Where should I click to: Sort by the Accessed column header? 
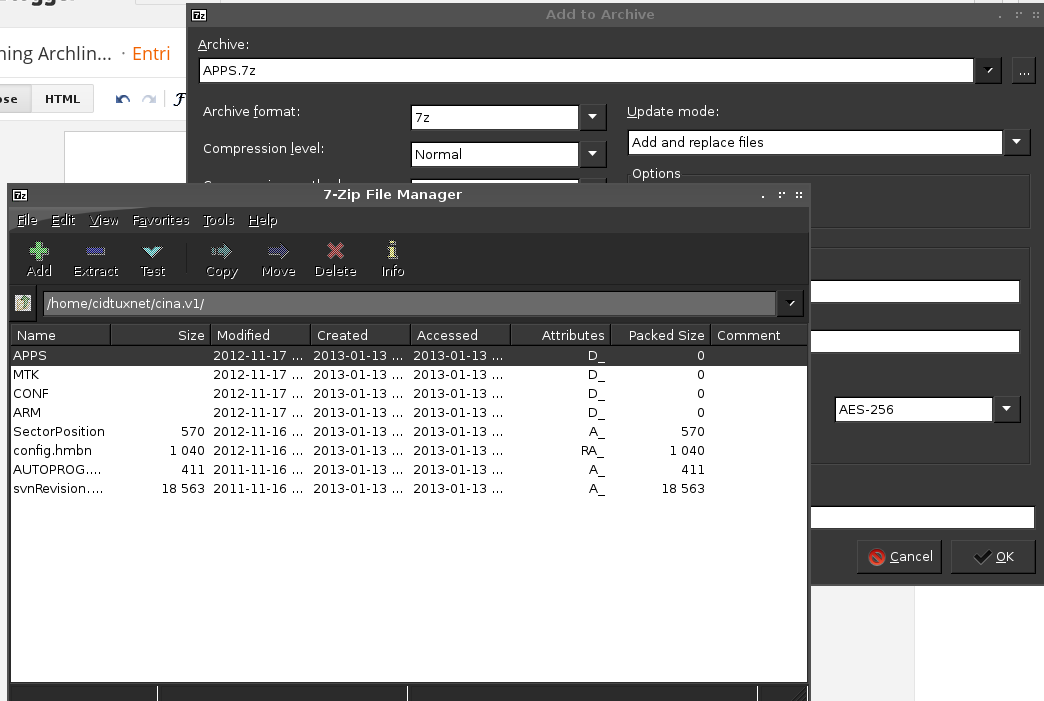click(461, 335)
